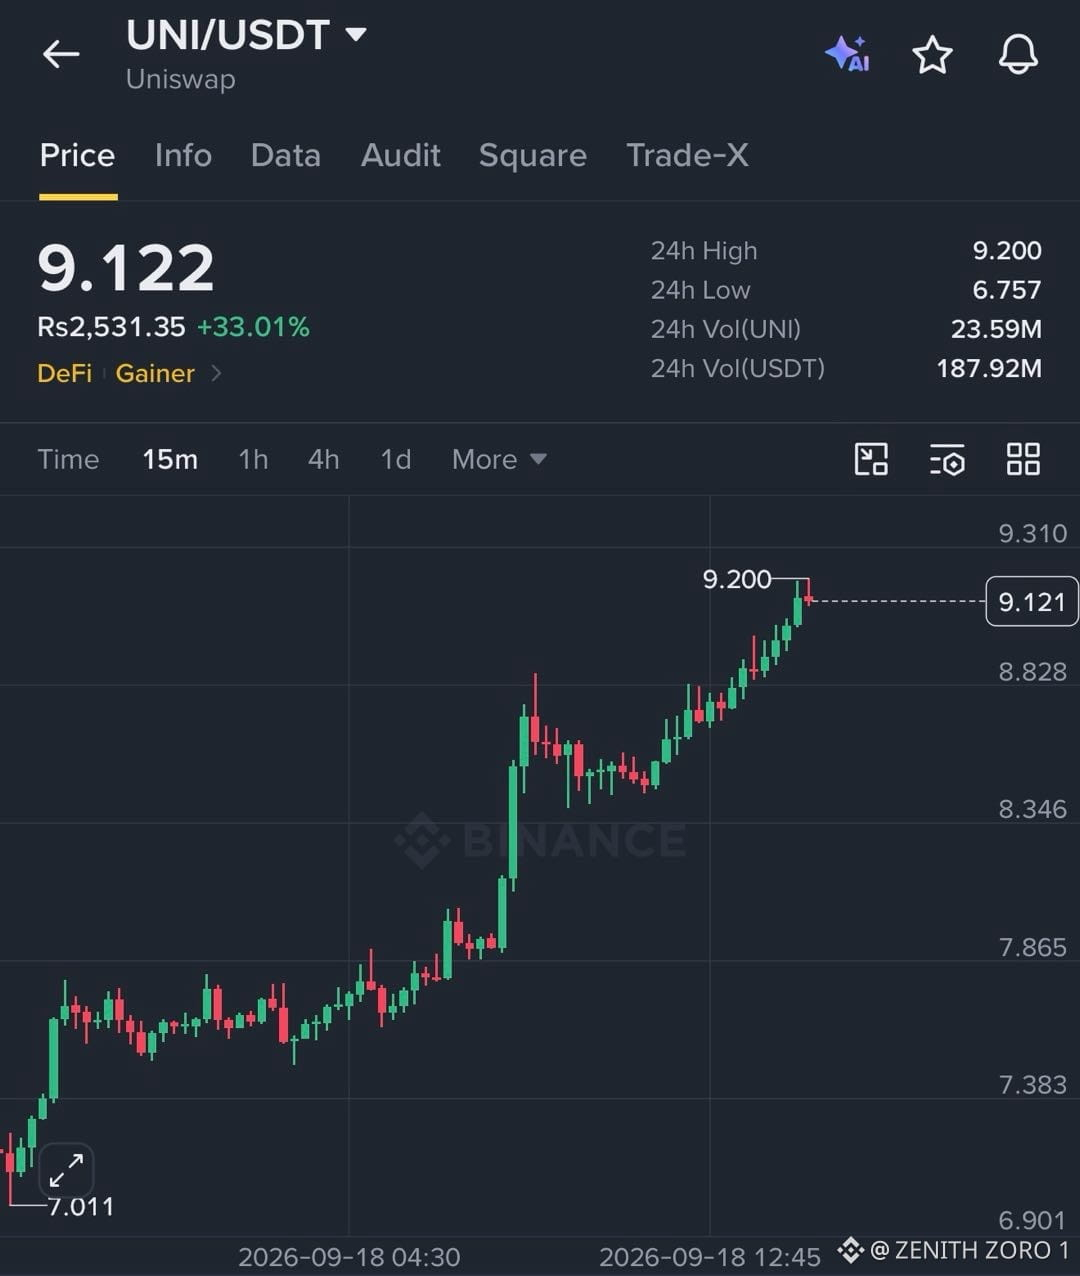Image resolution: width=1080 pixels, height=1276 pixels.
Task: Open the Square tab
Action: tap(532, 155)
